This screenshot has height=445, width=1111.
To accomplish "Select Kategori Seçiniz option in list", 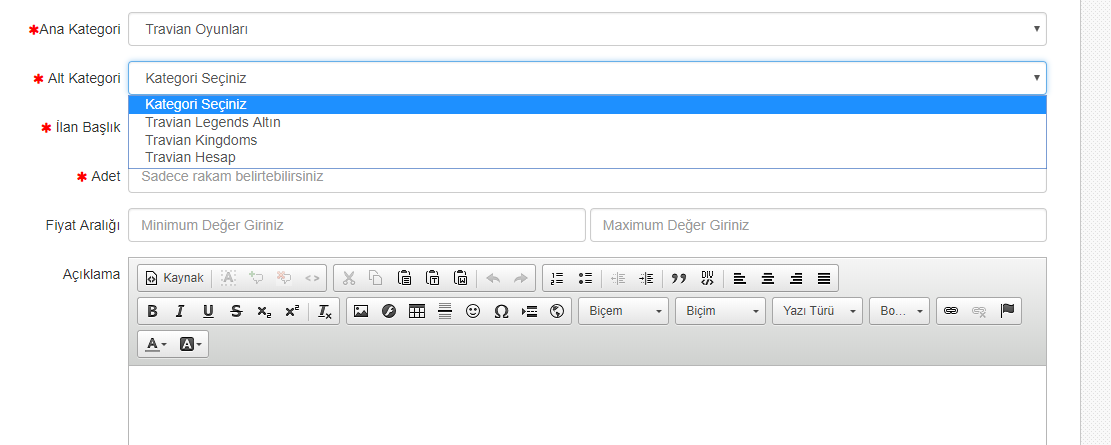I will tap(587, 105).
